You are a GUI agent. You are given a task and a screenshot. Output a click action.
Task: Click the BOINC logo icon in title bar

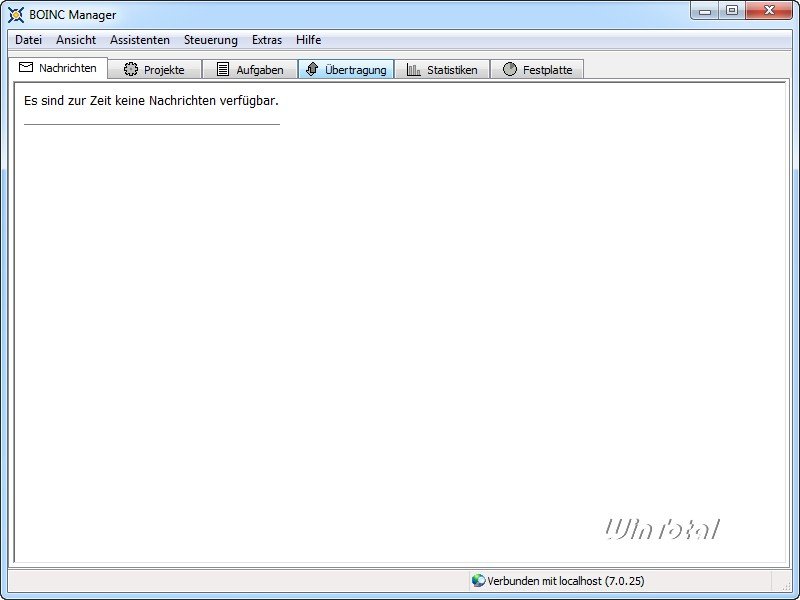coord(16,15)
